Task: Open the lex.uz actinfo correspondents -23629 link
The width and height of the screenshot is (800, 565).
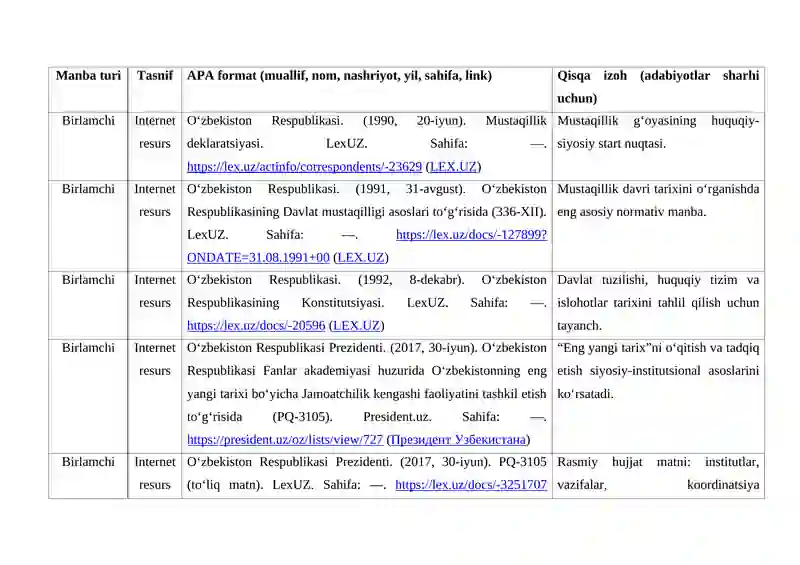Action: coord(304,167)
